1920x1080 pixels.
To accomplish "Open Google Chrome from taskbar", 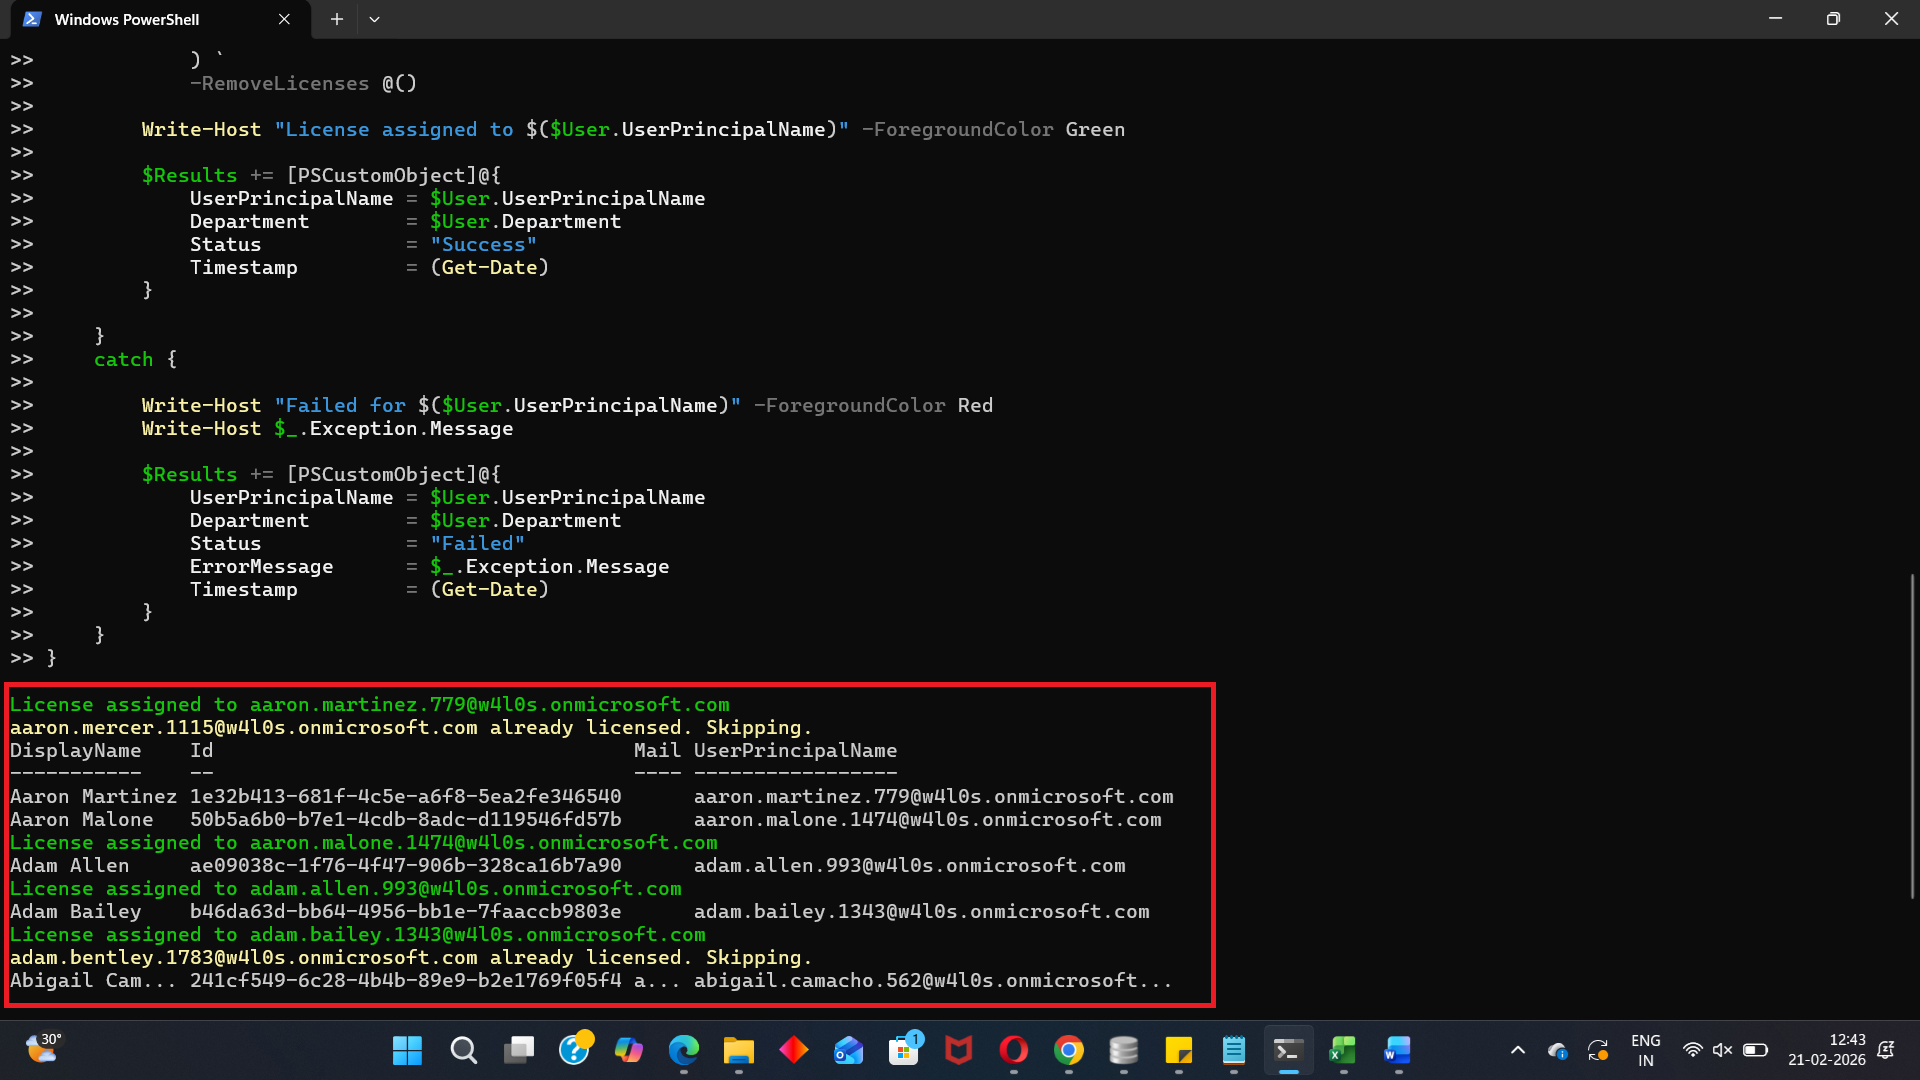I will tap(1068, 1050).
